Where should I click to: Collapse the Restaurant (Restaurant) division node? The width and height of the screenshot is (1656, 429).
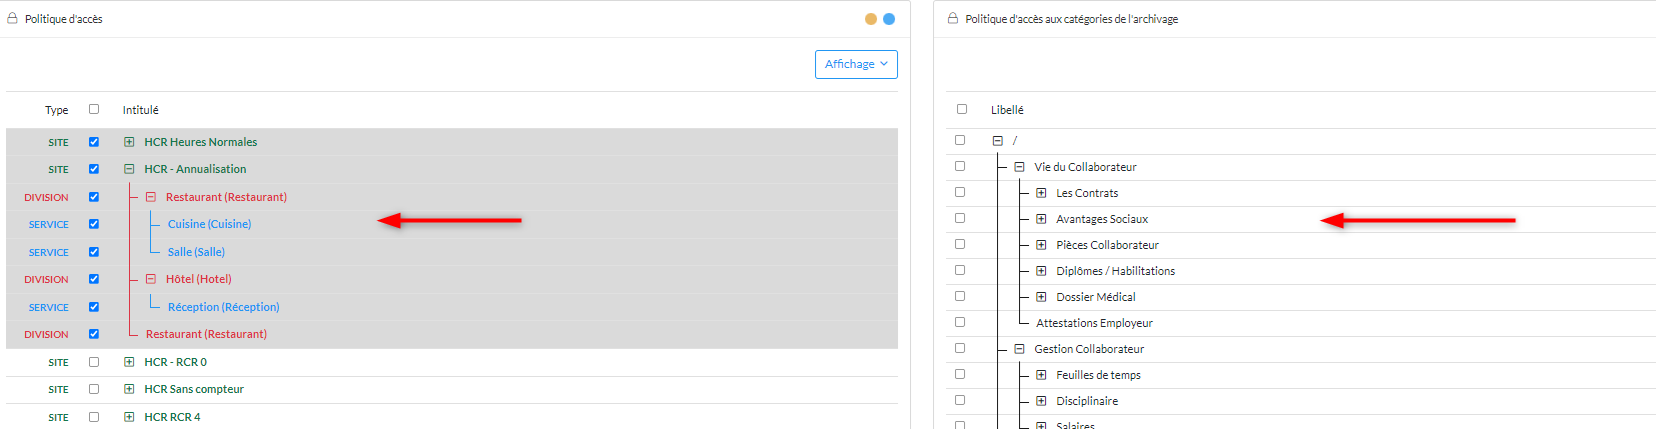pyautogui.click(x=151, y=197)
